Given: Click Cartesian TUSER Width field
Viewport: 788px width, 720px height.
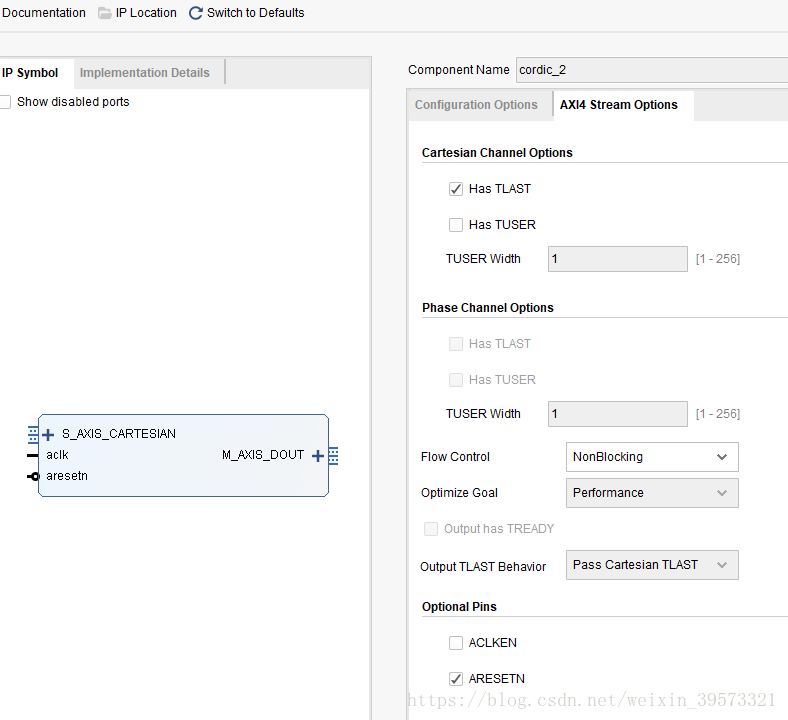Looking at the screenshot, I should 618,259.
